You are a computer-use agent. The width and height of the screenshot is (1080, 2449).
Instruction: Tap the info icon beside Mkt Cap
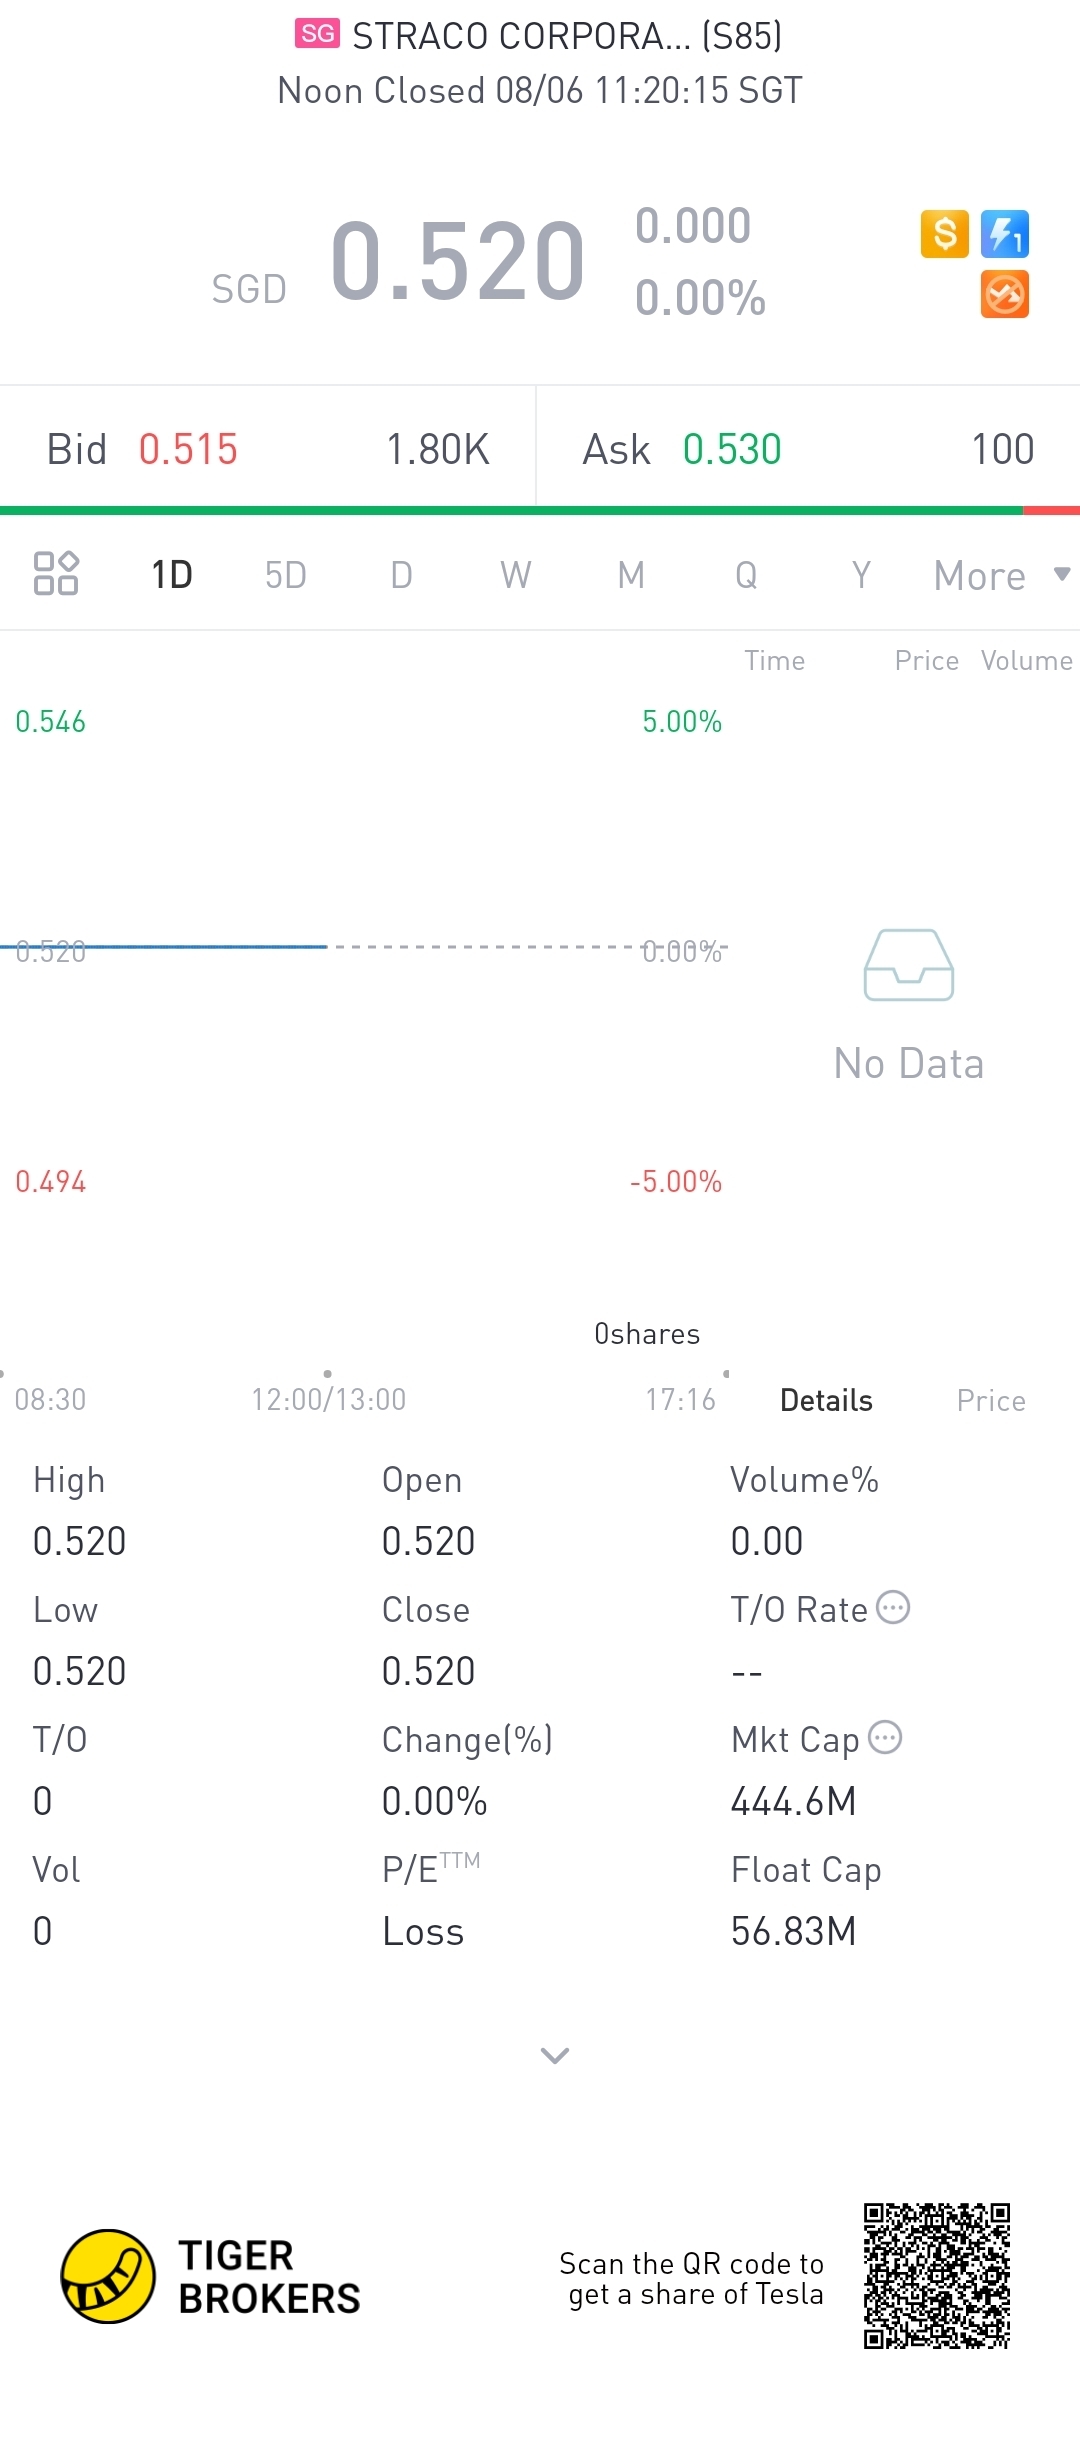coord(885,1737)
